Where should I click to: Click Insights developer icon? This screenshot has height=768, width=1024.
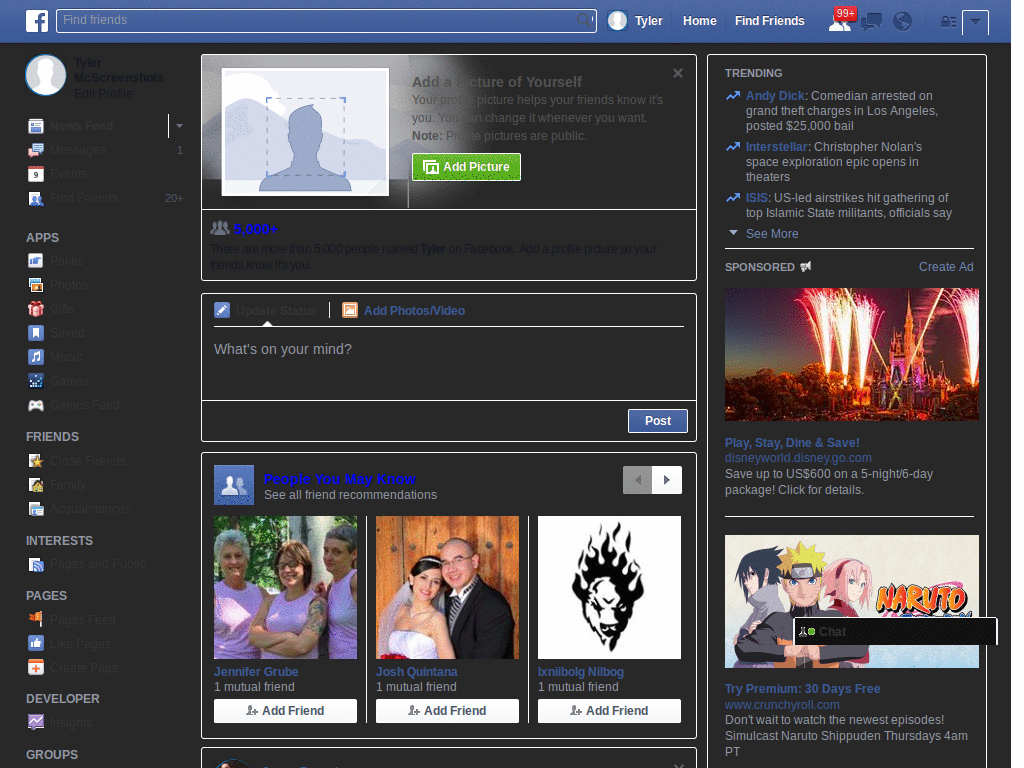(36, 722)
